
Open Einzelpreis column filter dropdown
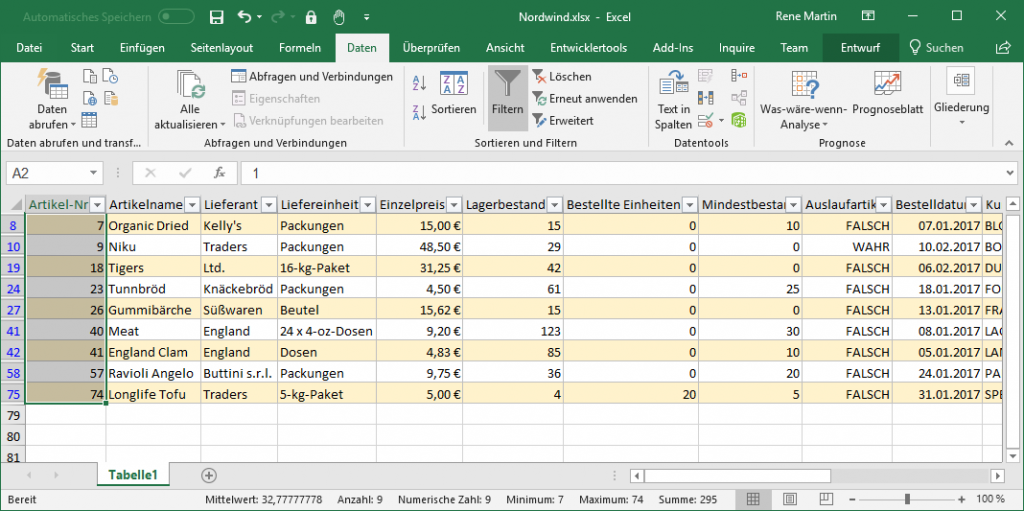click(x=454, y=205)
